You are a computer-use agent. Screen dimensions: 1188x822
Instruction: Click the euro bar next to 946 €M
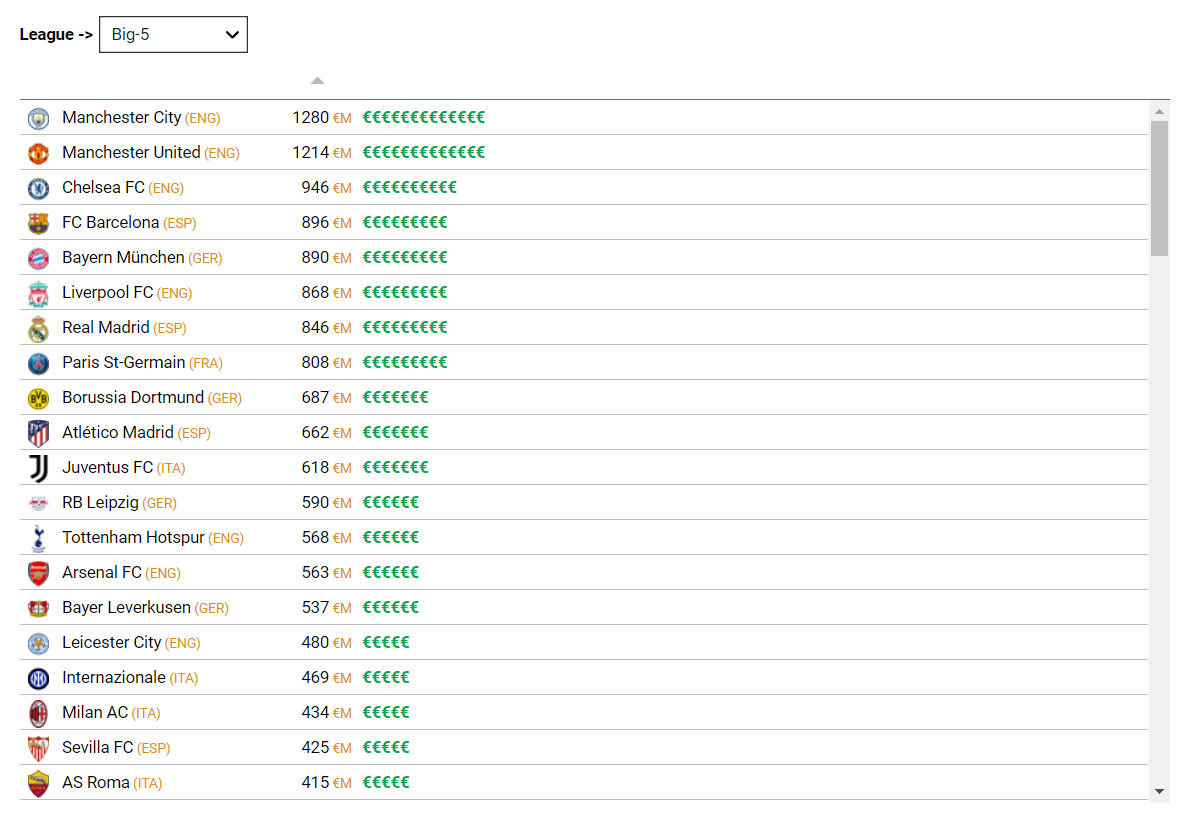pos(410,187)
